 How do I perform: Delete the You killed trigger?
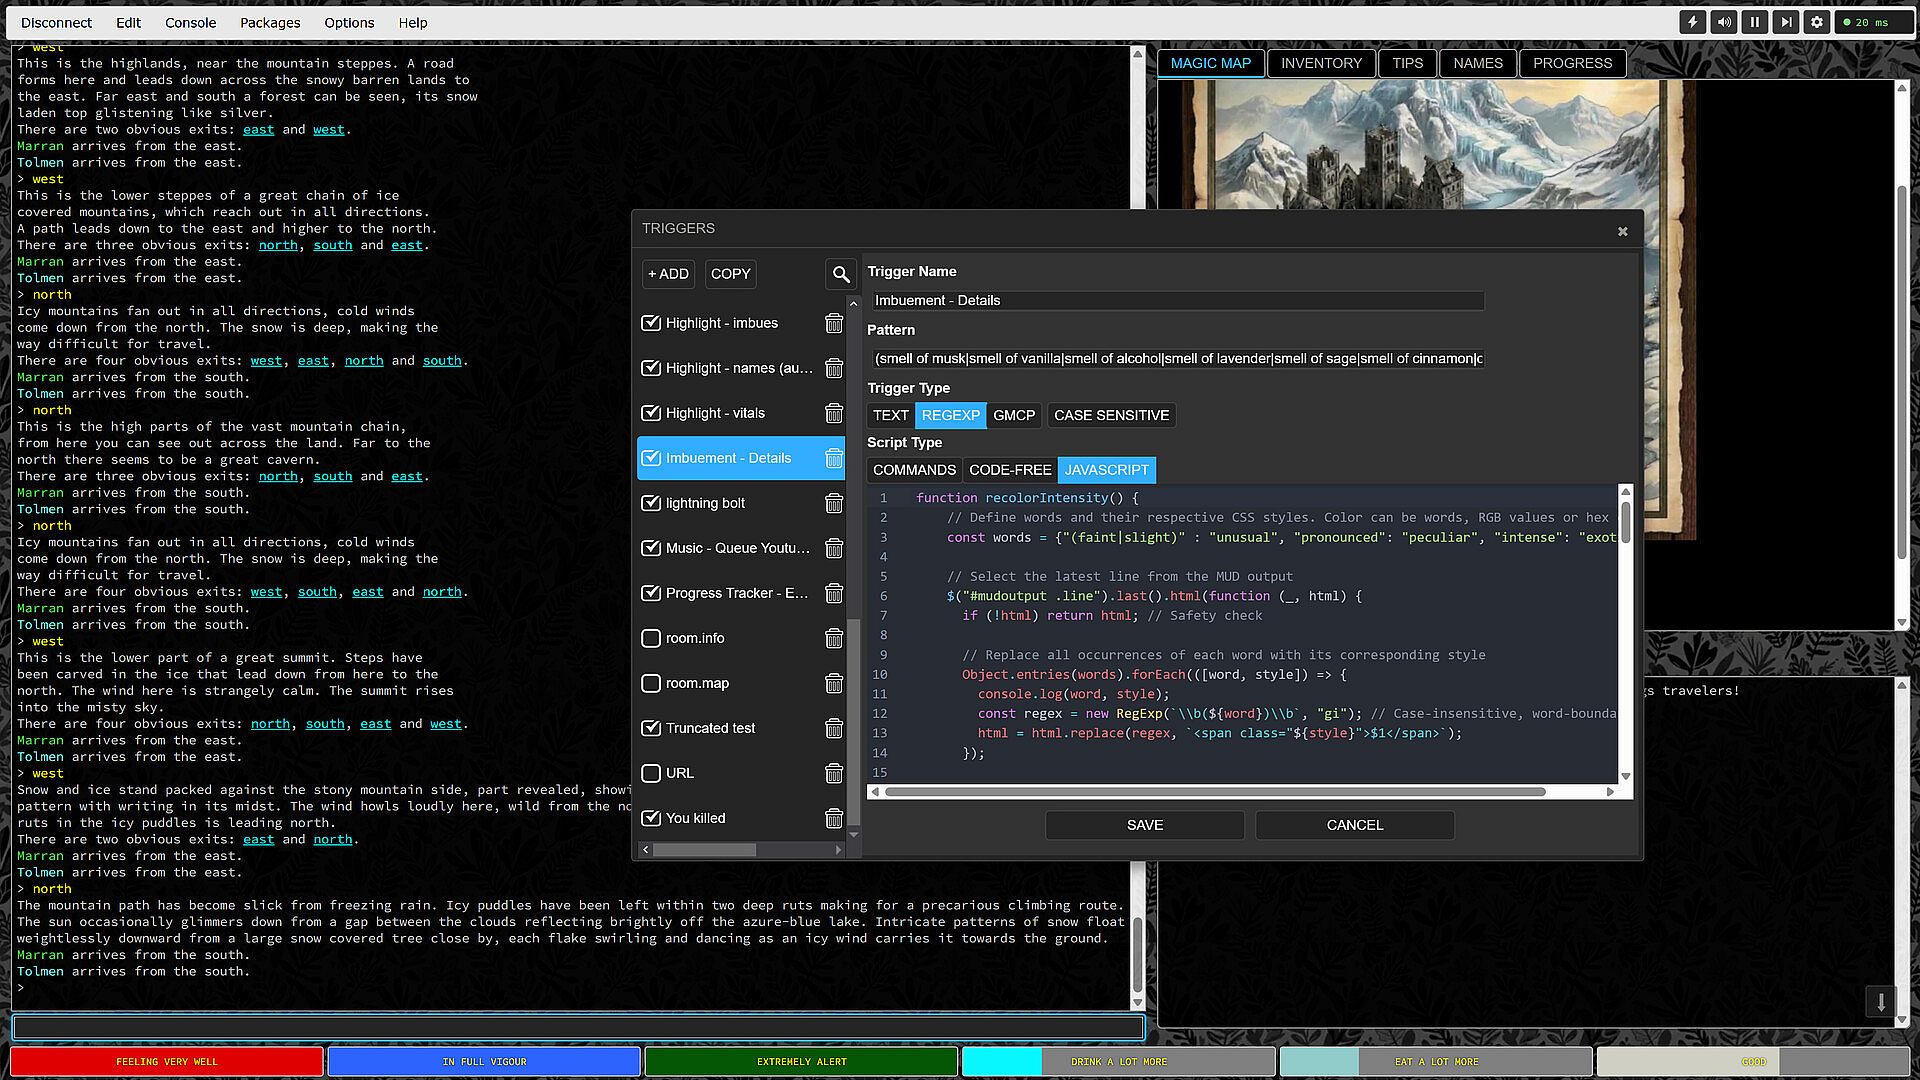point(834,818)
